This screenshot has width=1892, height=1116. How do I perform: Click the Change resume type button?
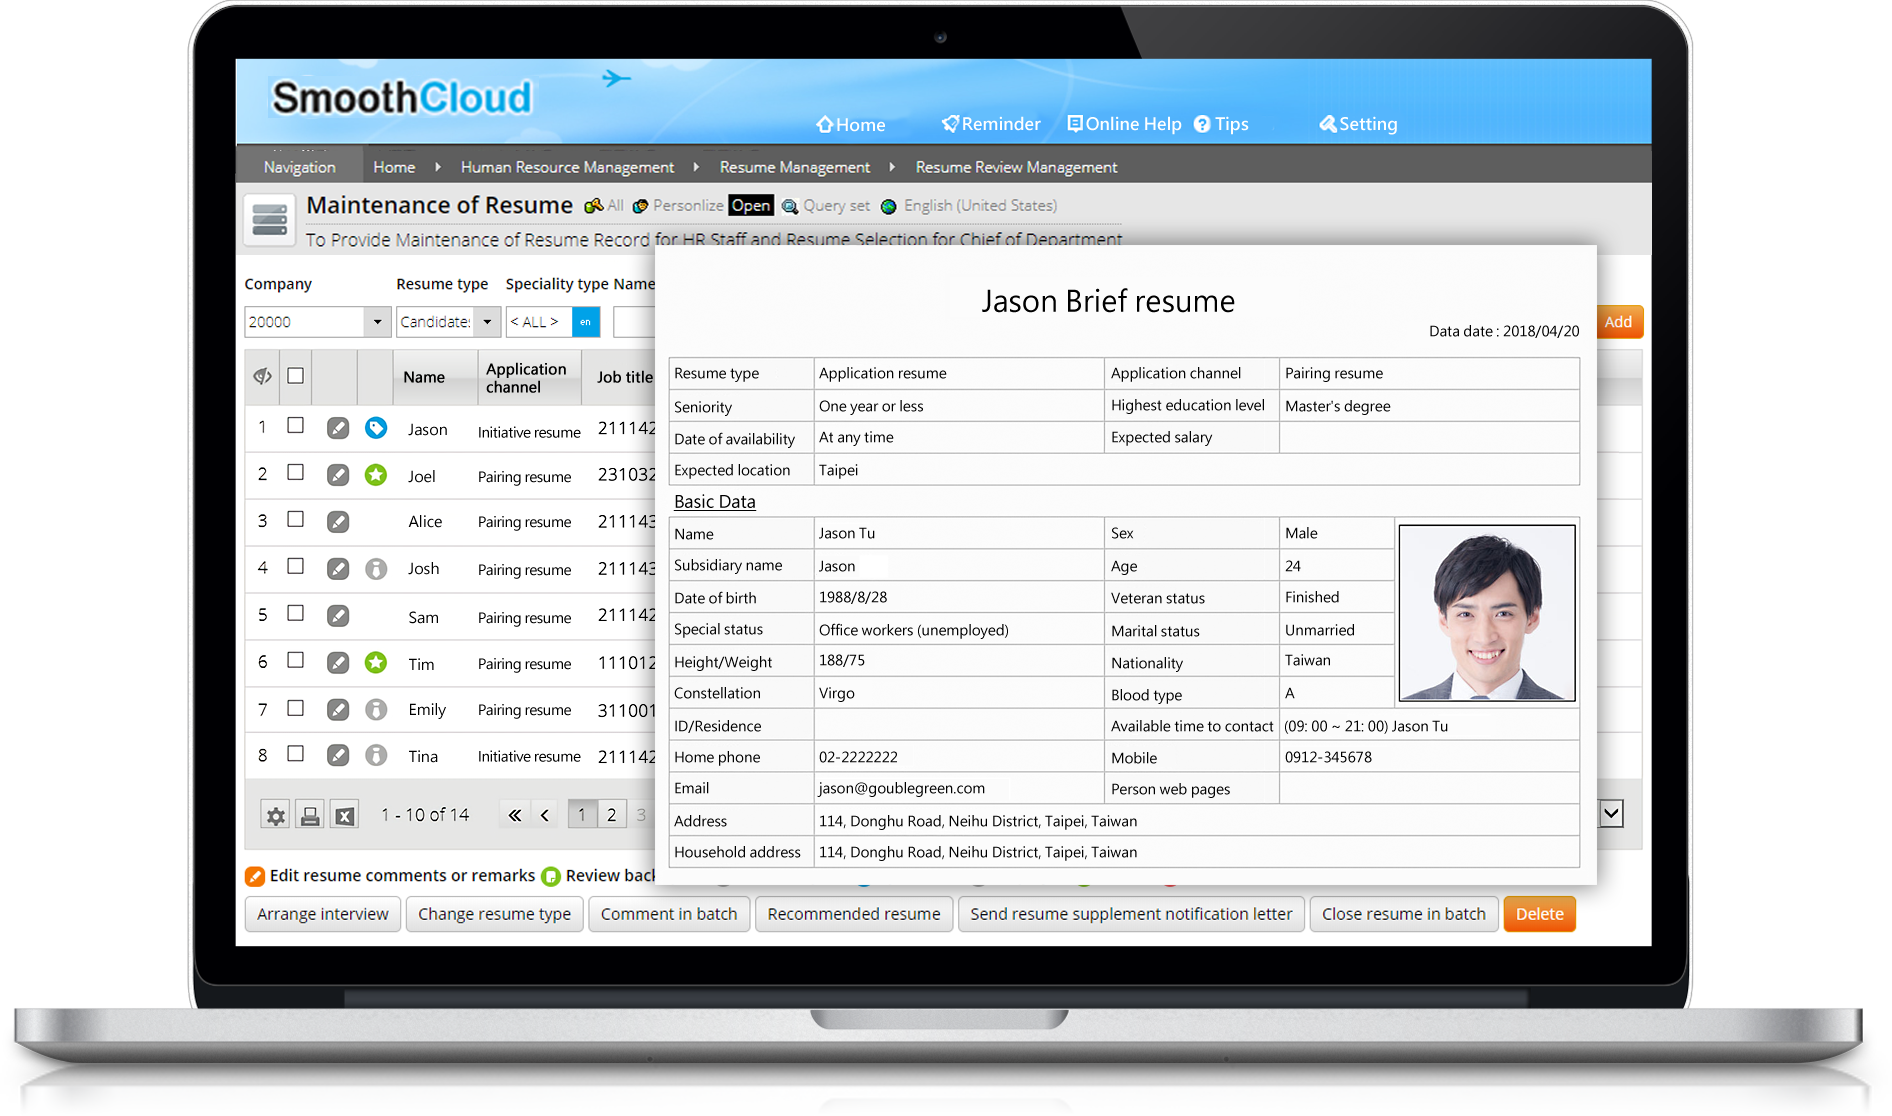(494, 914)
